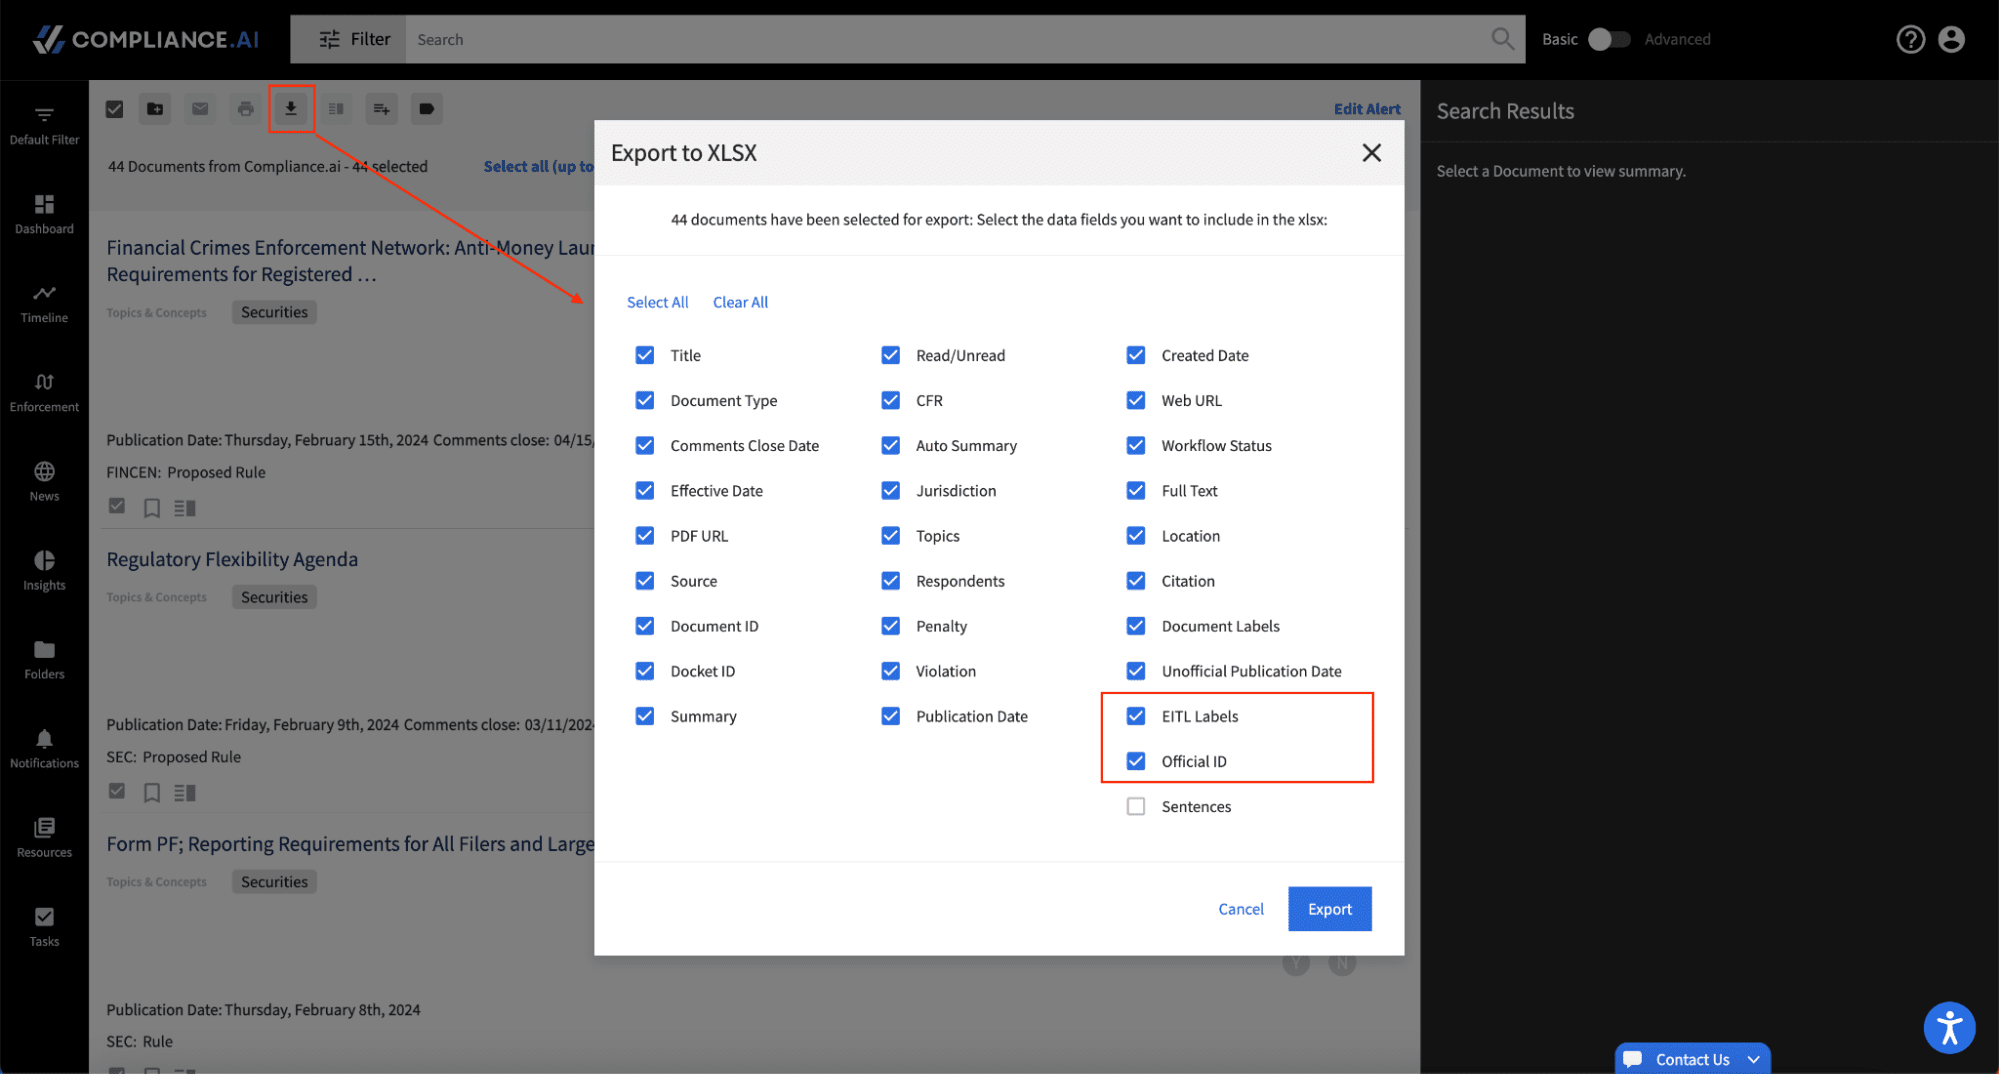Click into the Search input field

coord(940,39)
